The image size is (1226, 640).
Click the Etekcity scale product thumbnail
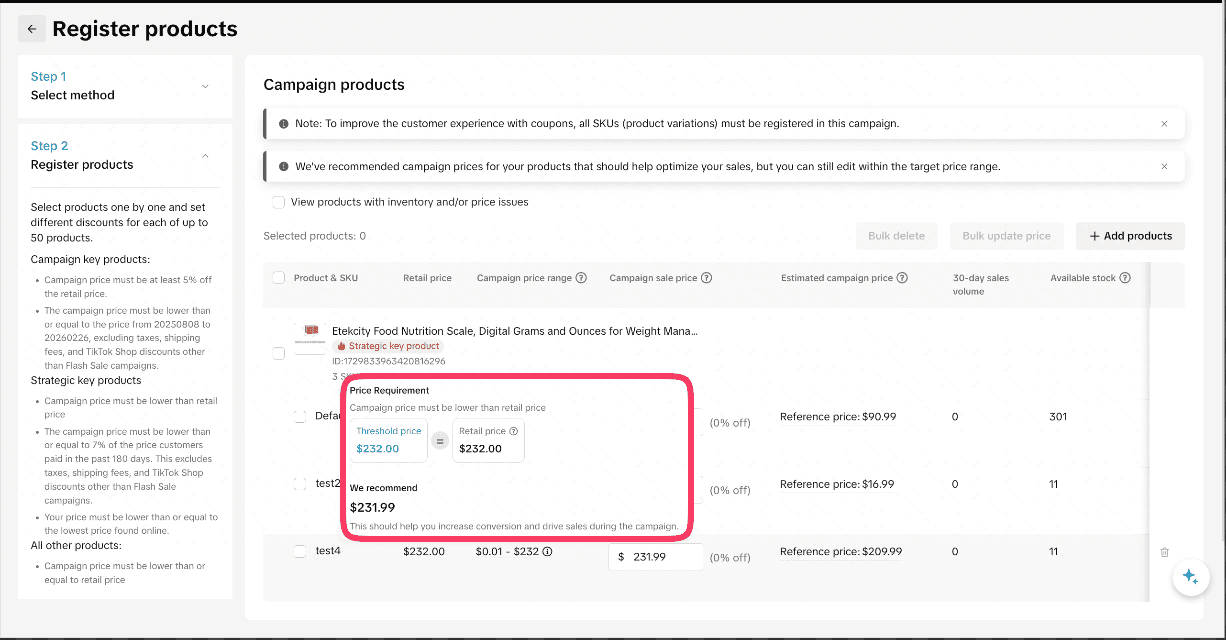(x=311, y=339)
